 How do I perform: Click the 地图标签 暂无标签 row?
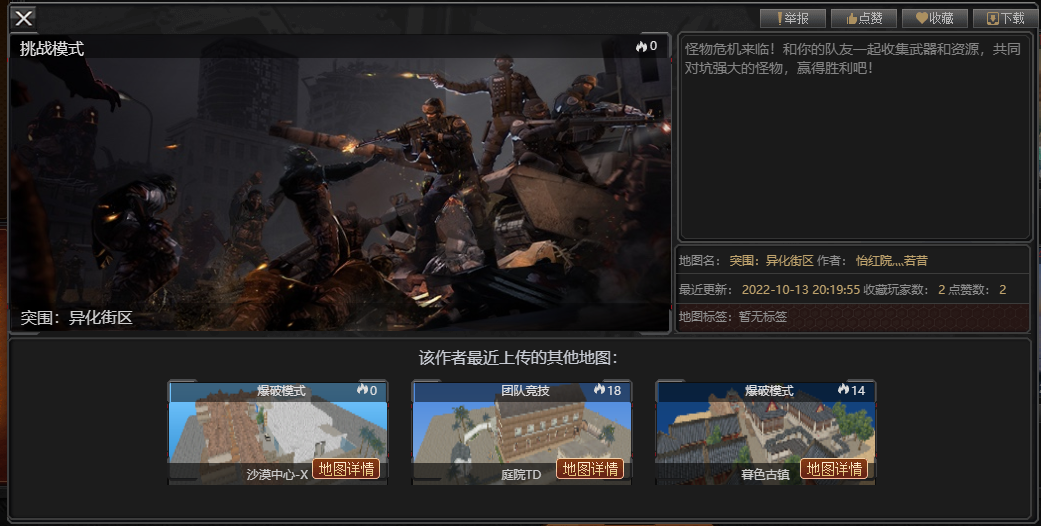[852, 317]
